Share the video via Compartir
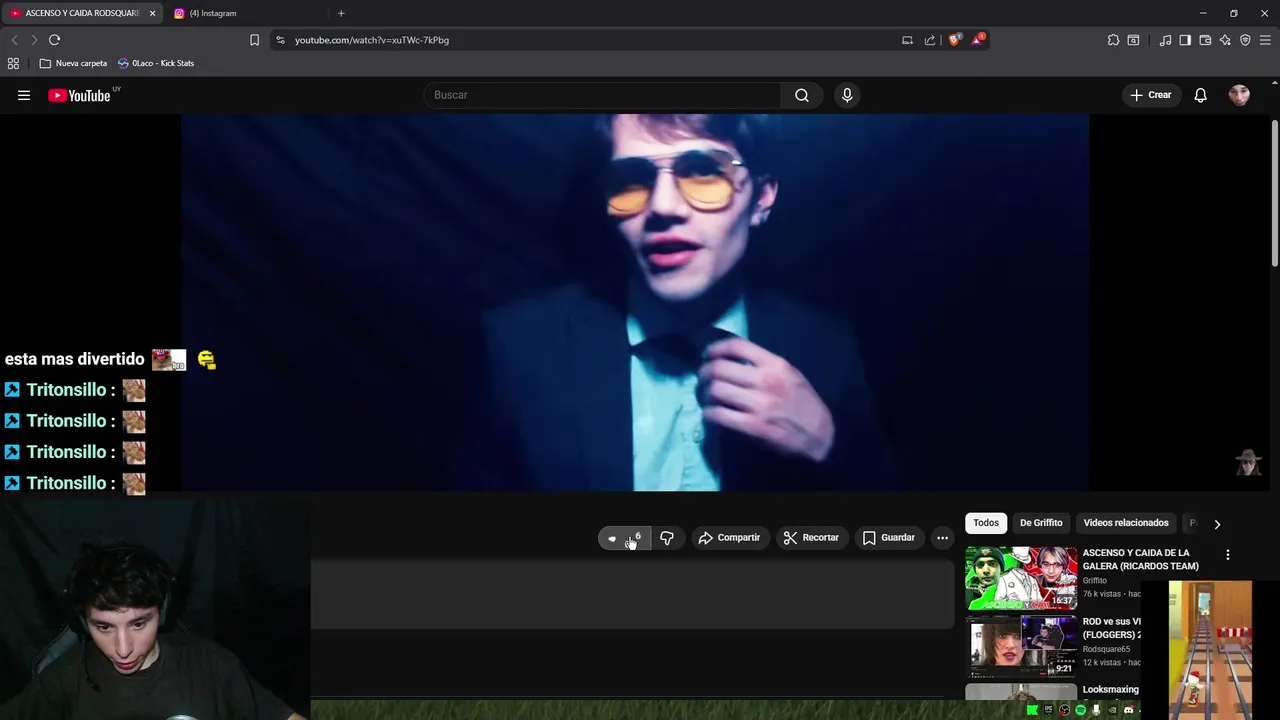The image size is (1280, 720). (x=730, y=538)
